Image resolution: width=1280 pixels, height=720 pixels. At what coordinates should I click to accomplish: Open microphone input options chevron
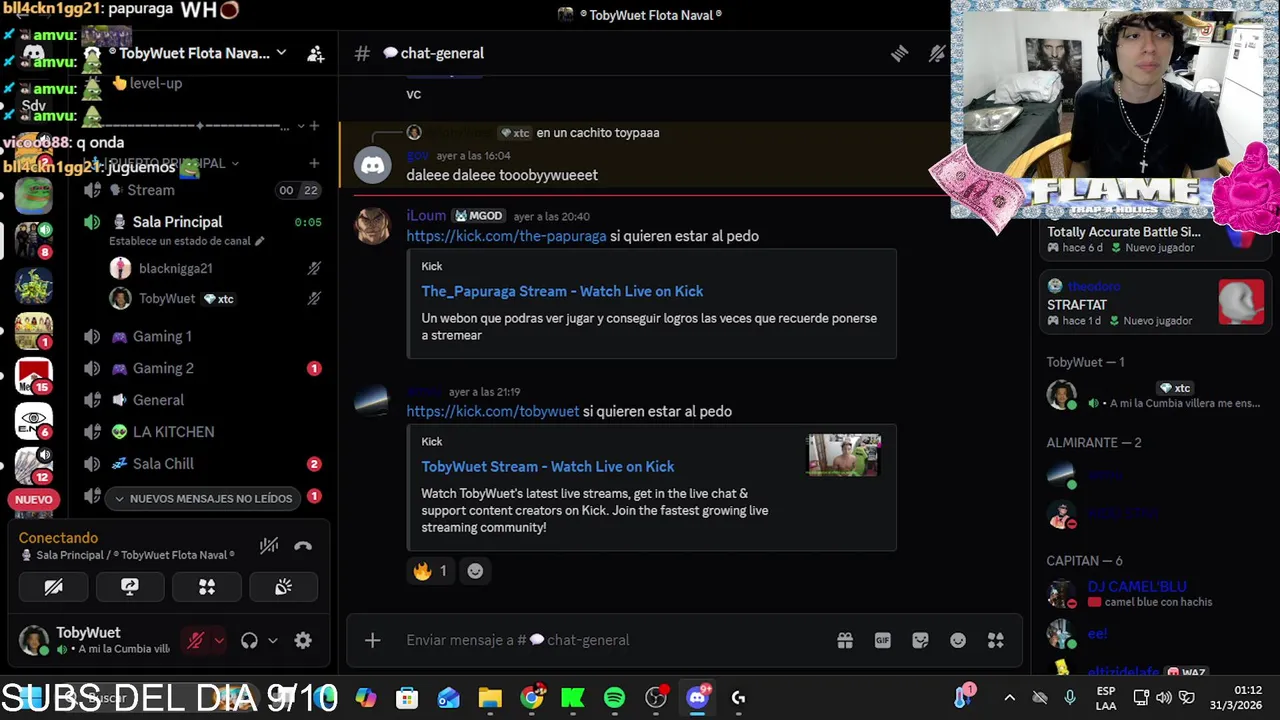(219, 641)
